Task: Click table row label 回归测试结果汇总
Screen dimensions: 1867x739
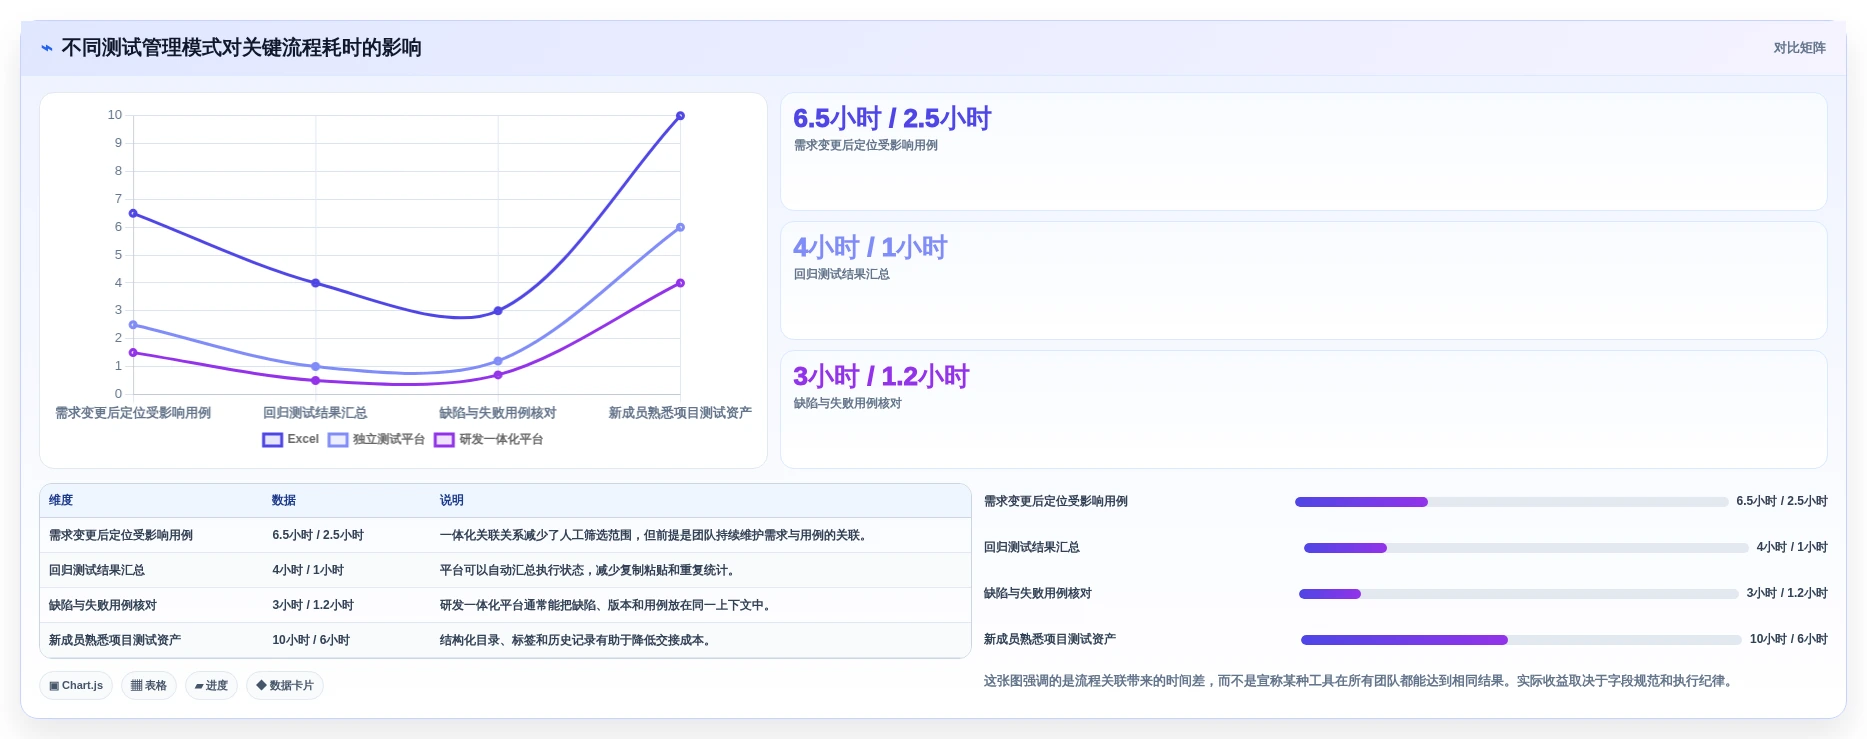Action: coord(97,571)
